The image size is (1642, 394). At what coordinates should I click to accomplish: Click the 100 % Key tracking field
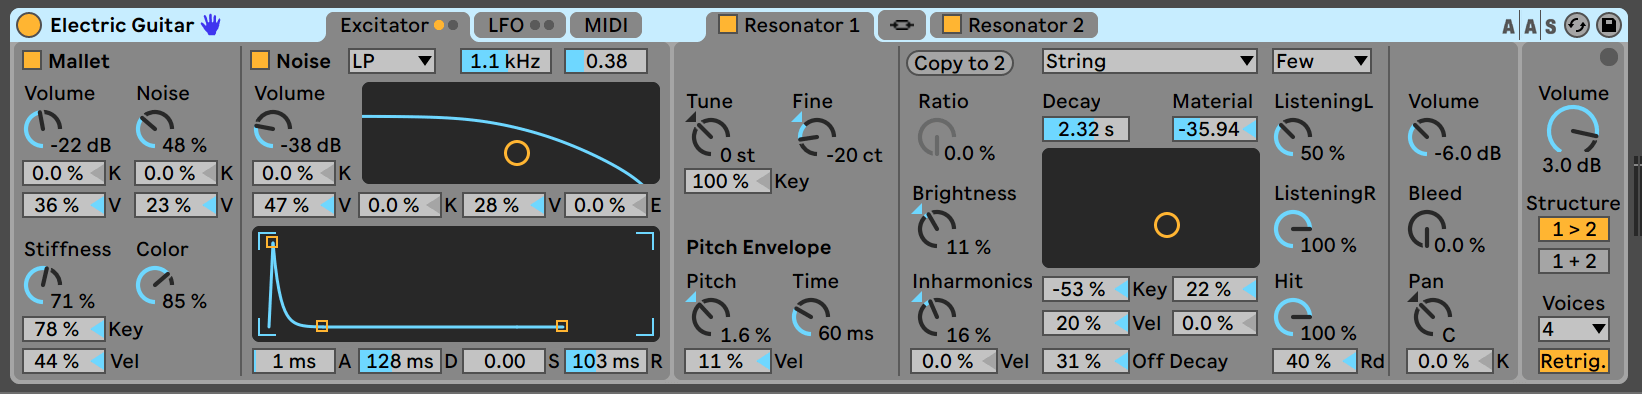coord(727,181)
